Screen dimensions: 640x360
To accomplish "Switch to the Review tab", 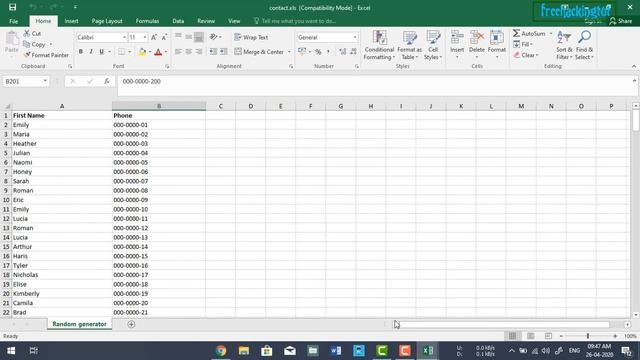I will coord(206,21).
